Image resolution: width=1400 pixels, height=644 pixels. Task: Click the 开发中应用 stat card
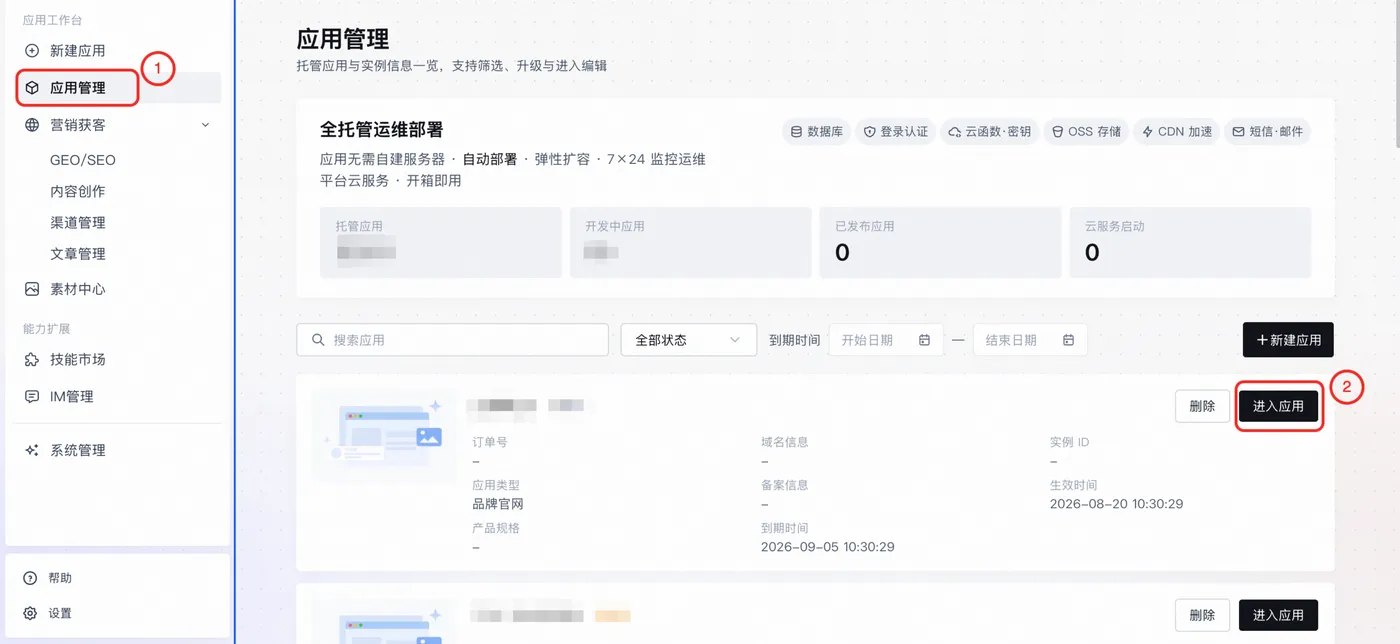click(x=690, y=242)
